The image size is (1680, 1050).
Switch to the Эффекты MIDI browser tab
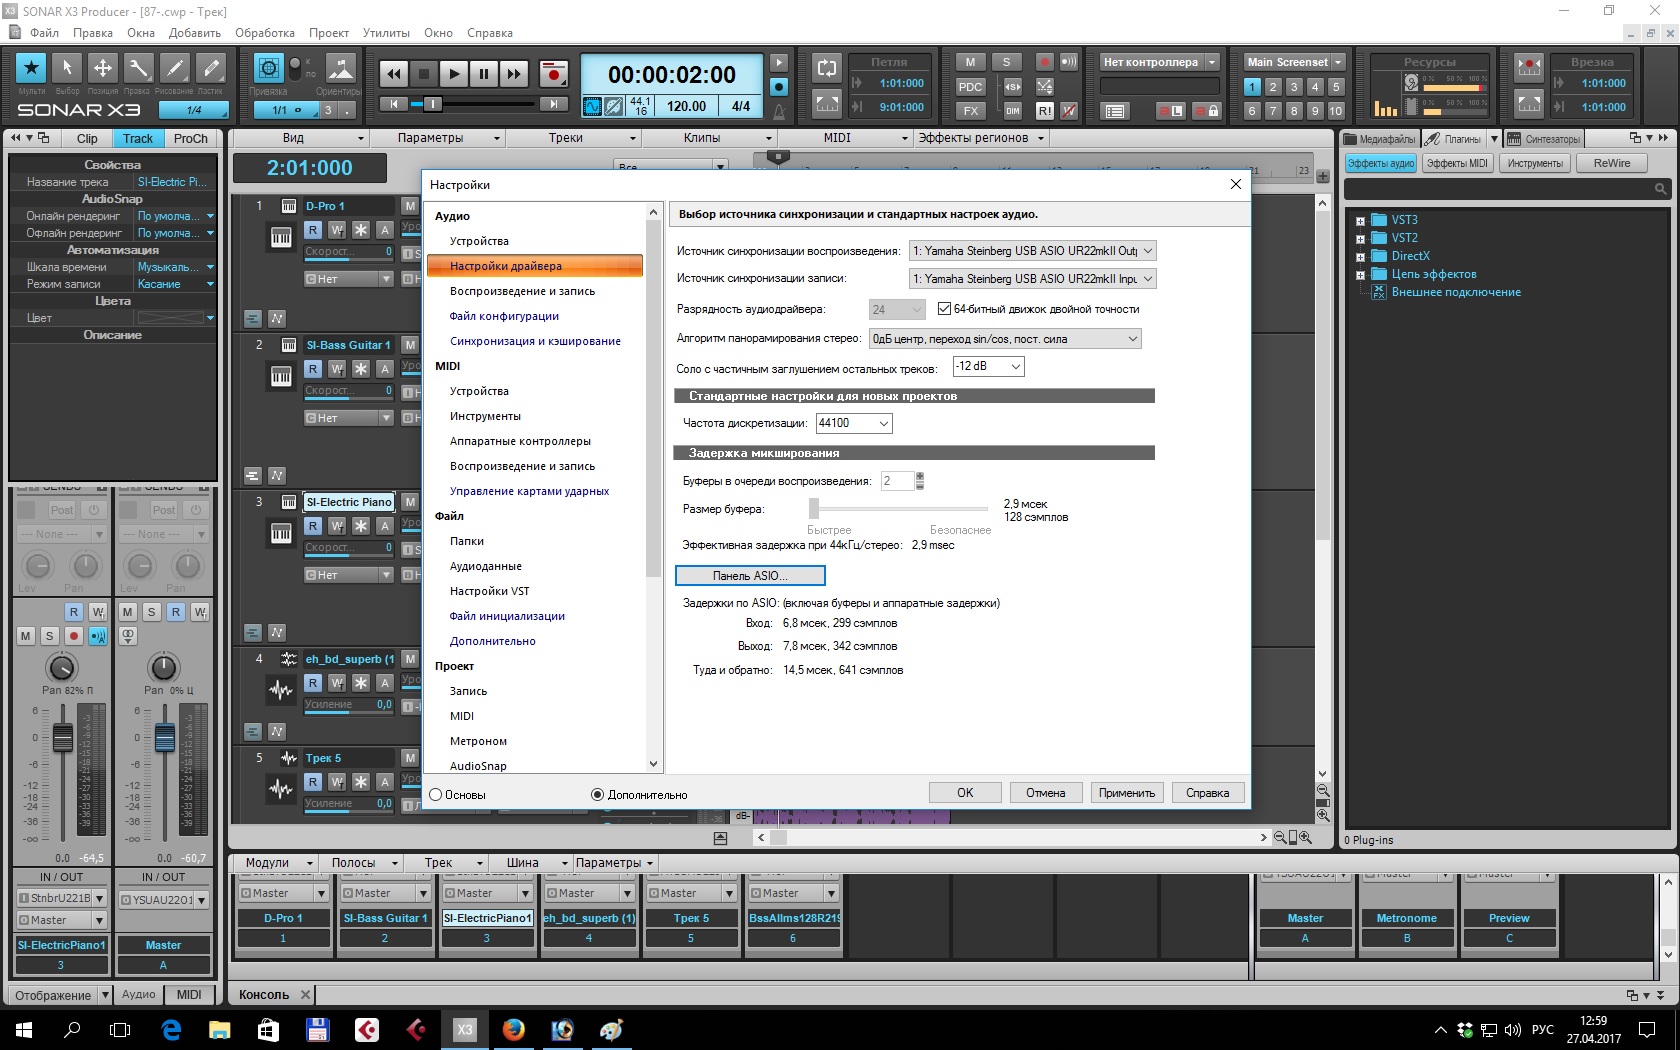[x=1457, y=163]
